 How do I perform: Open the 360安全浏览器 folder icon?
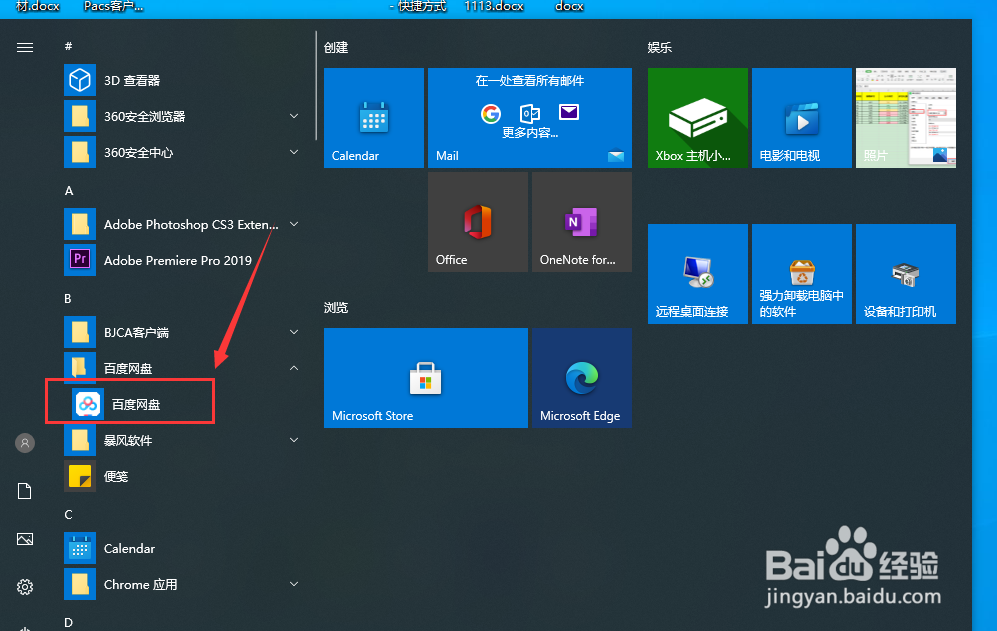coord(80,116)
